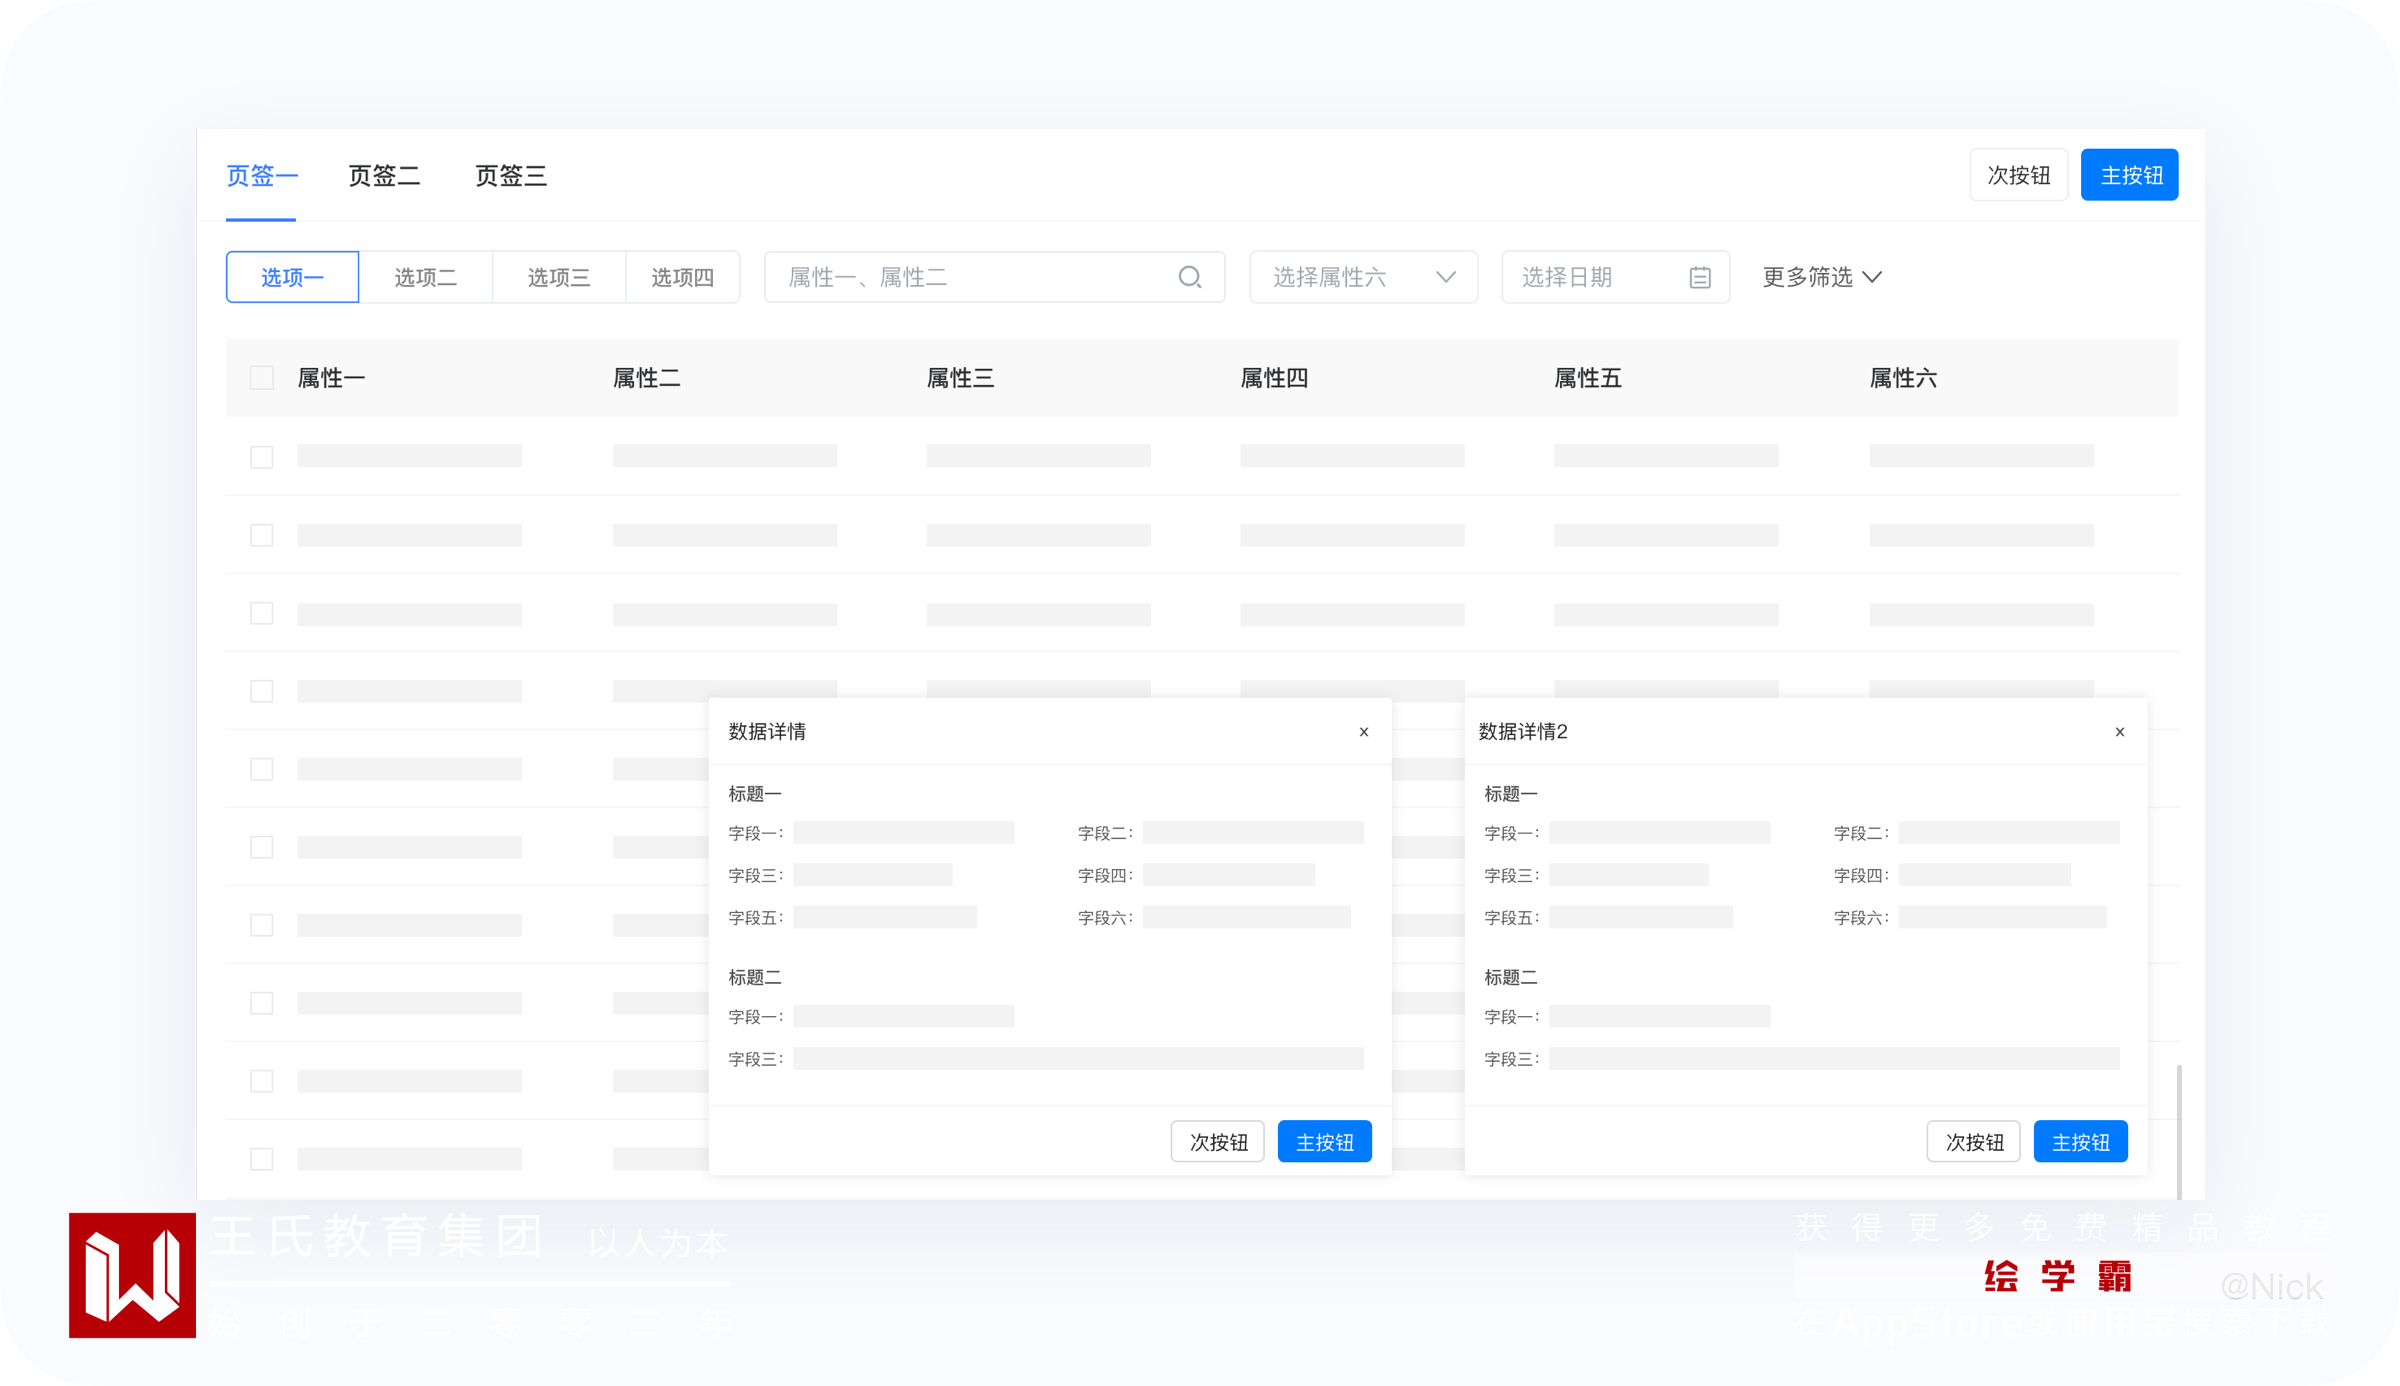Switch to the 页签三 tab

(x=511, y=176)
